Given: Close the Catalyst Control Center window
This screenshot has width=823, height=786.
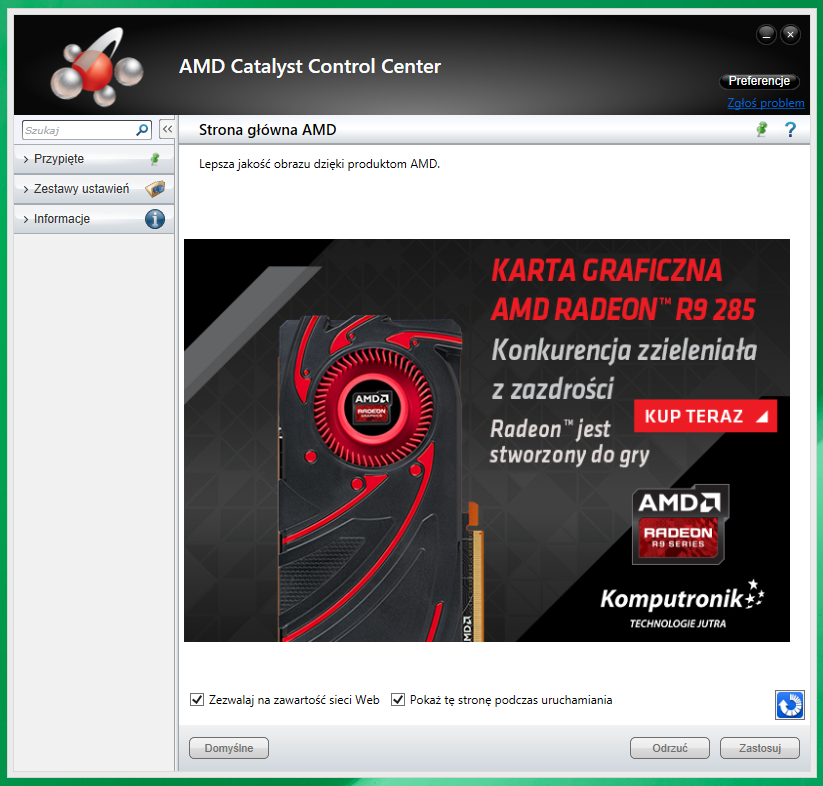Looking at the screenshot, I should pyautogui.click(x=790, y=35).
